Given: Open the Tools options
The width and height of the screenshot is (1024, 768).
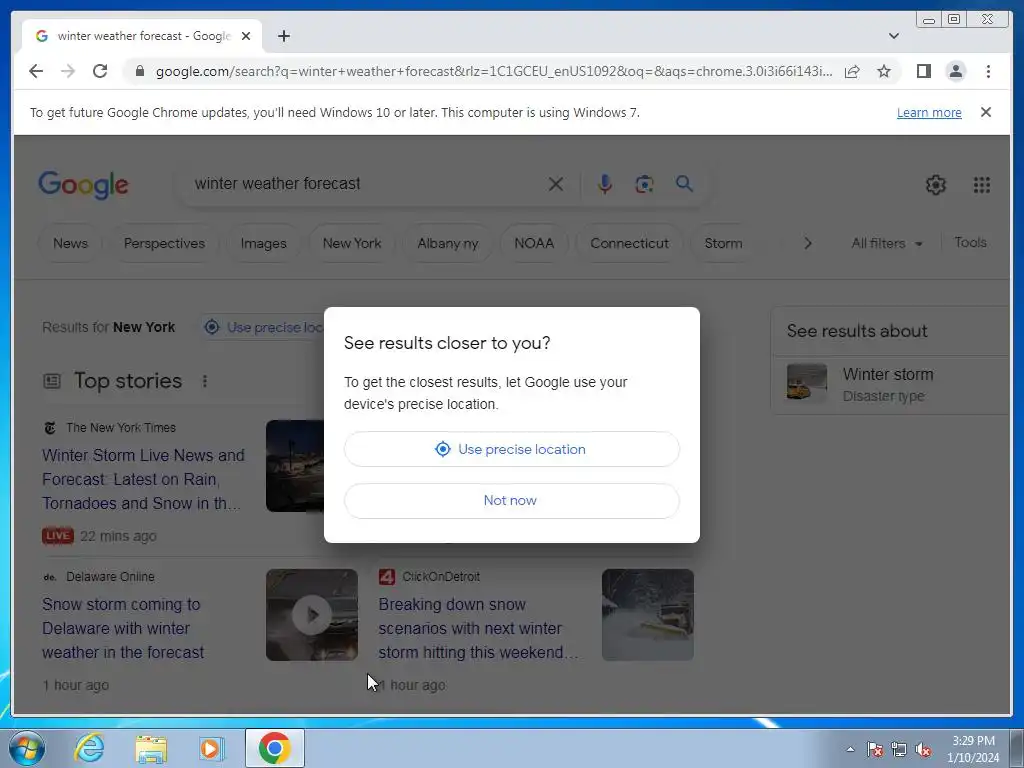Looking at the screenshot, I should (x=970, y=242).
